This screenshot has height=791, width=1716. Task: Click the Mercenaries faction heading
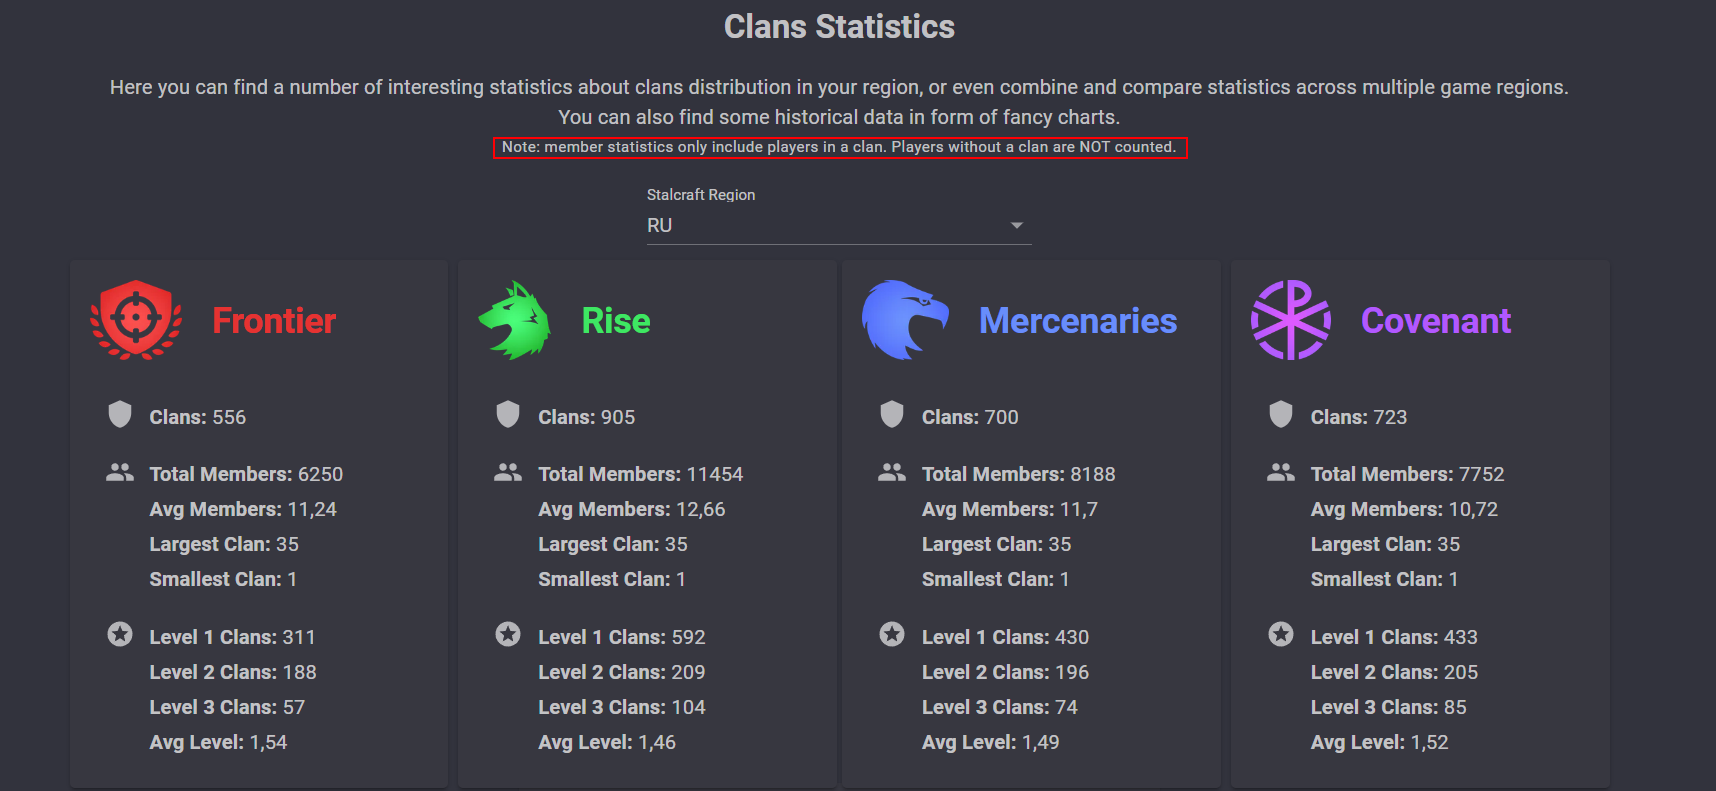click(1078, 321)
